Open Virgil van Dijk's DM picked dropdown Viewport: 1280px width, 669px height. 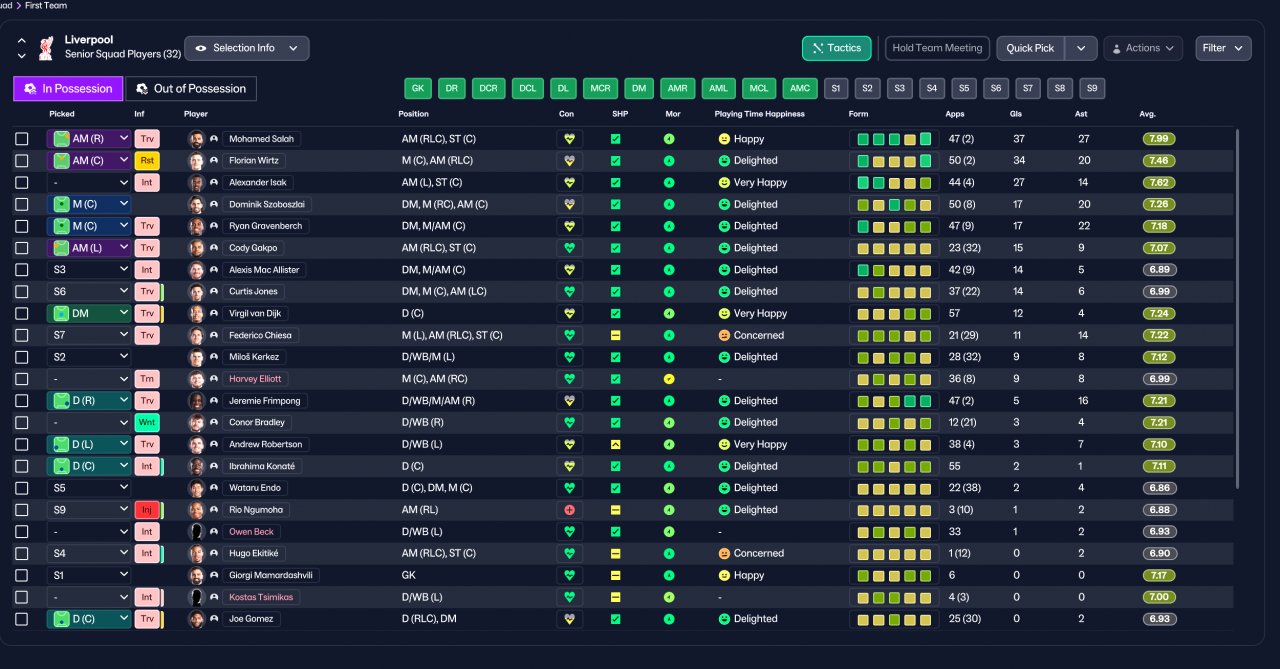(x=89, y=314)
